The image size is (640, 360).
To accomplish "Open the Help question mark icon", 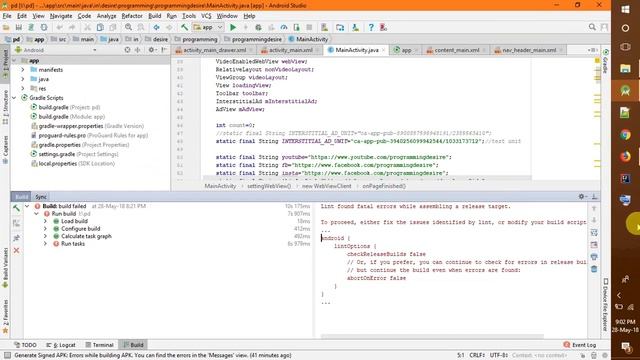I will click(371, 27).
